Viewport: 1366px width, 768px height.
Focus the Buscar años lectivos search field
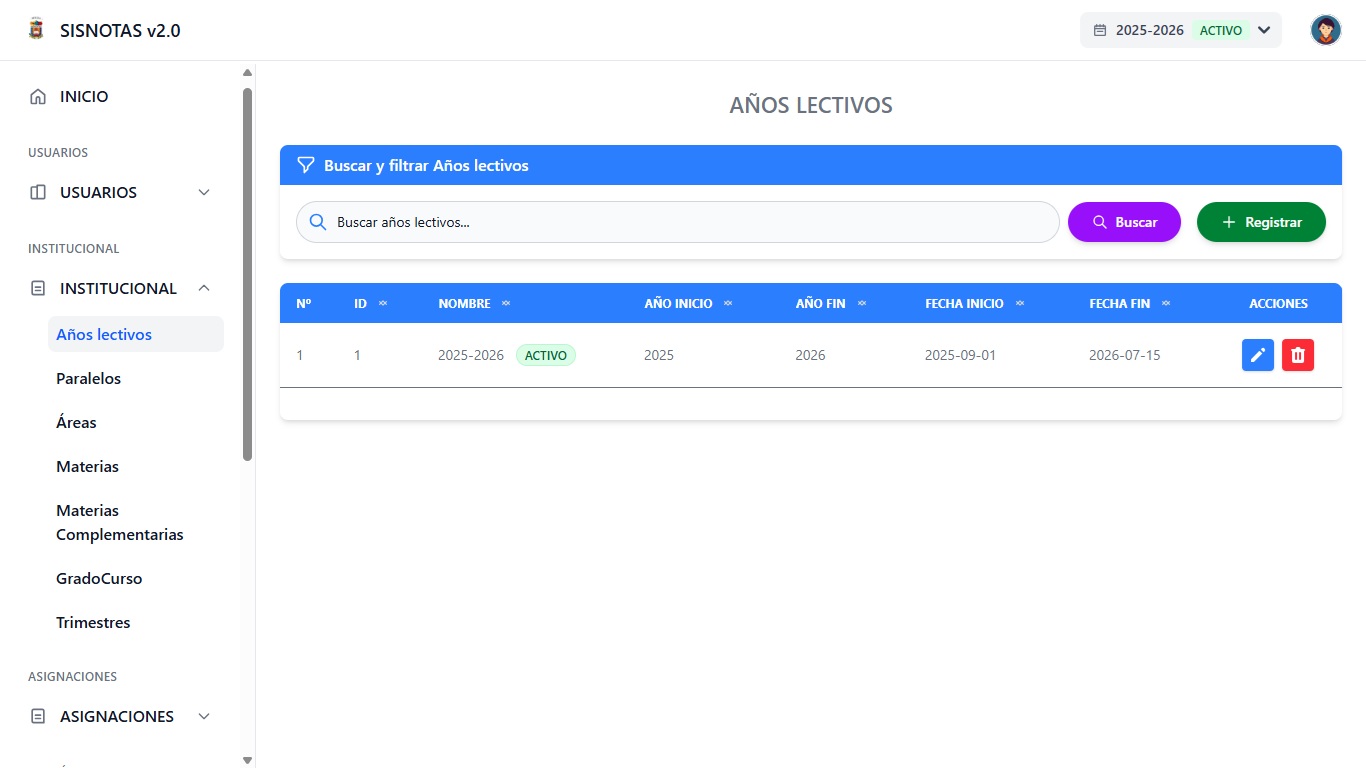[677, 222]
